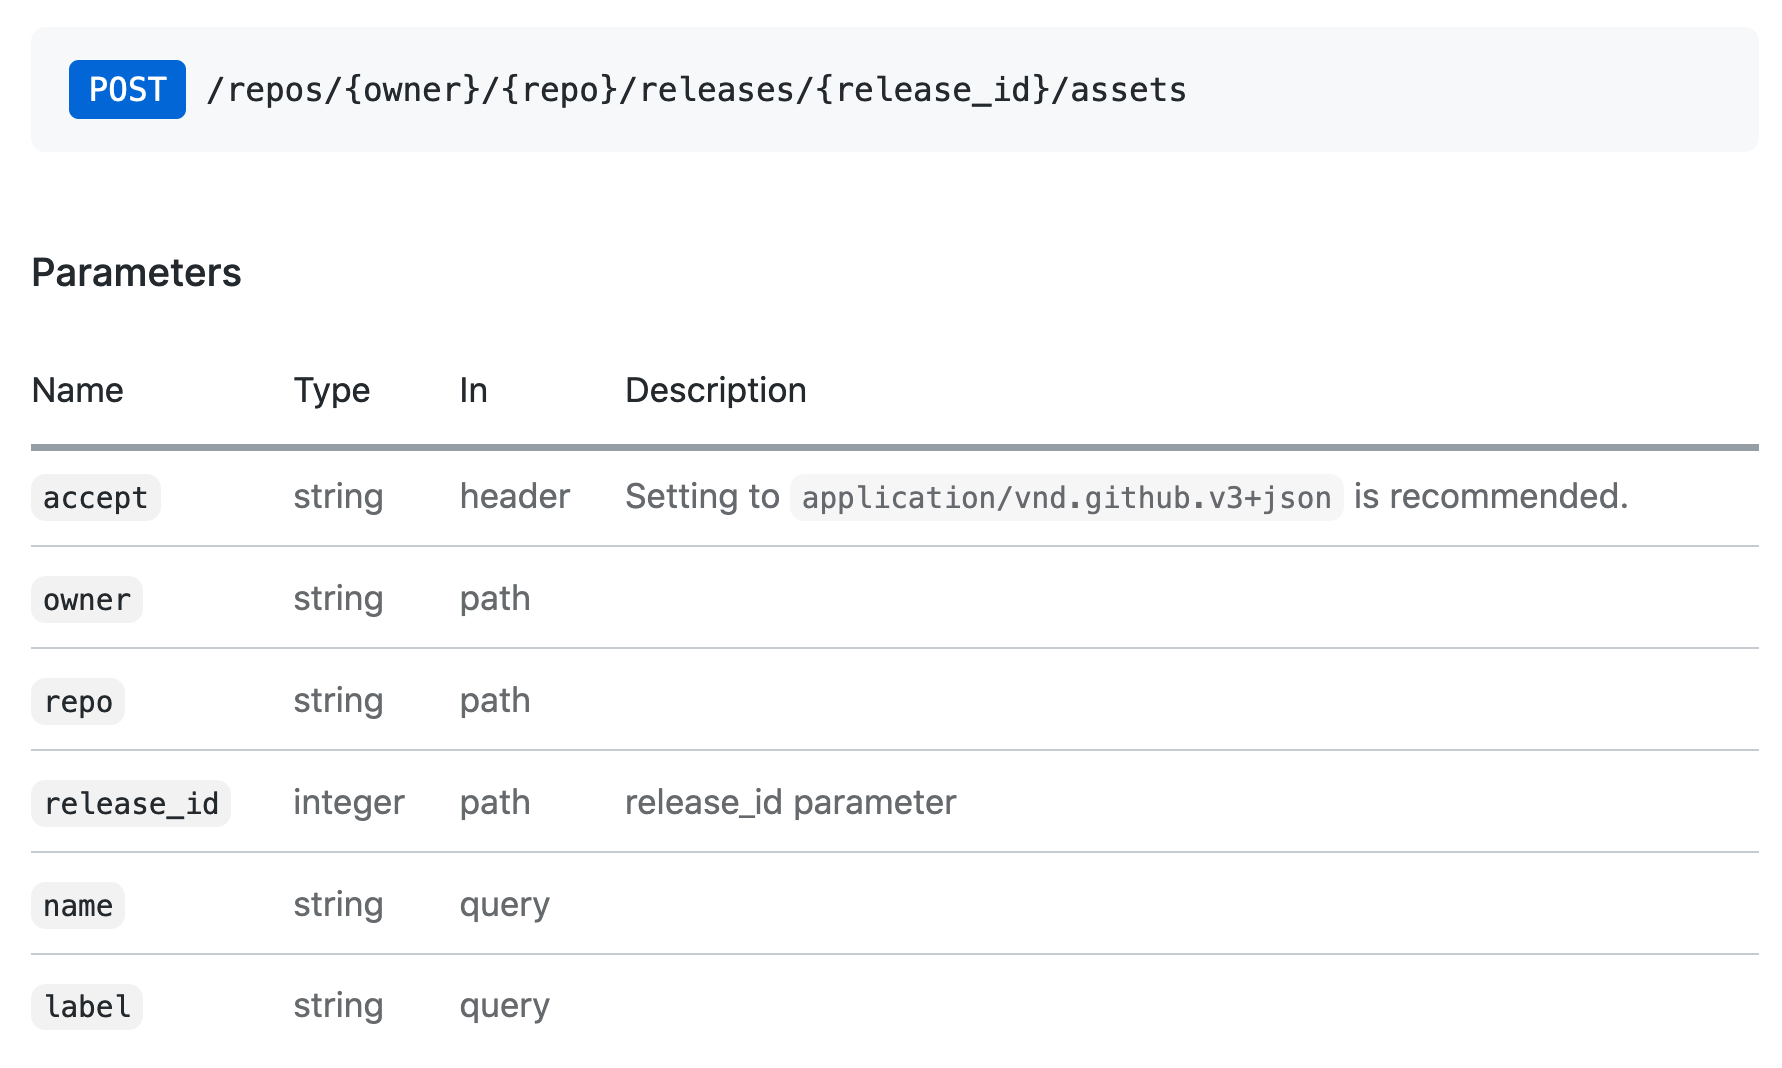Screen dimensions: 1782x1068
Task: Select the application/vnd.github.v3+json code snippet
Action: point(1066,497)
